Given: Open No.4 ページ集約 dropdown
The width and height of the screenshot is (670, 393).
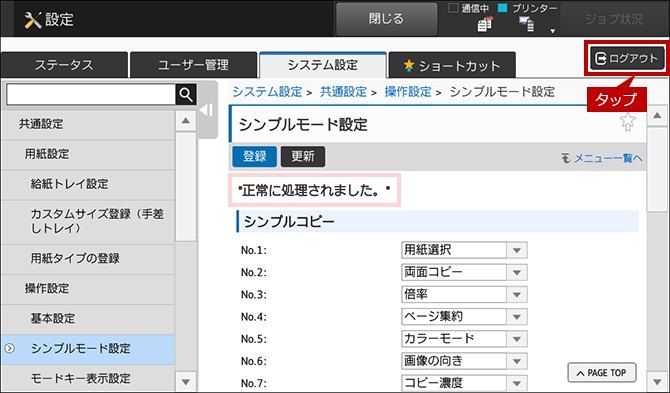Looking at the screenshot, I should coord(464,317).
